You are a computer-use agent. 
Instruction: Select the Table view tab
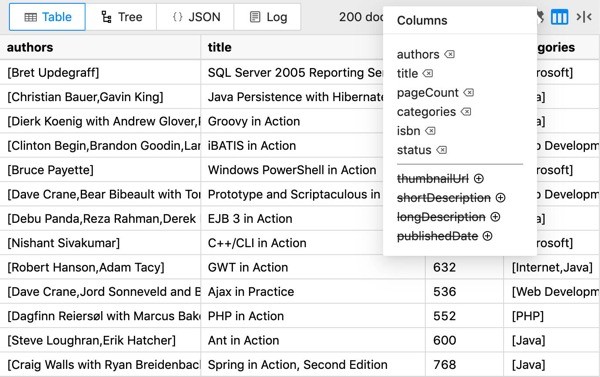tap(47, 17)
